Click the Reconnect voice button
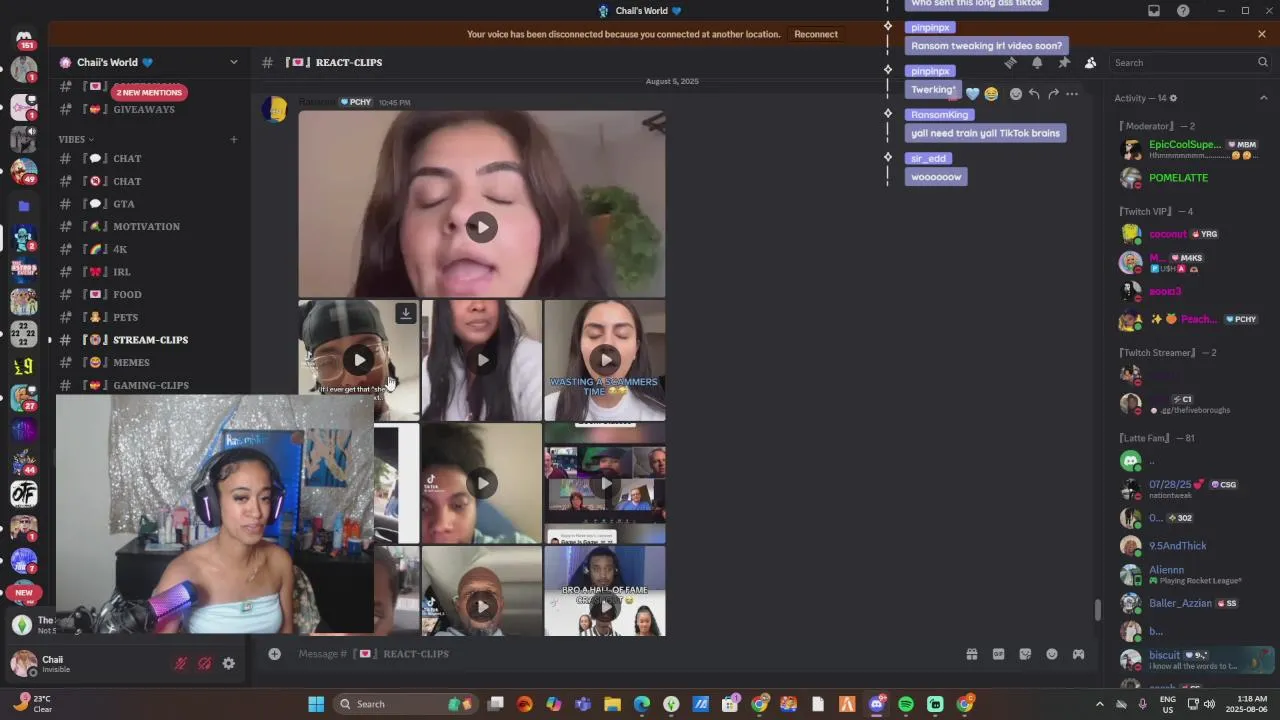 pos(816,34)
